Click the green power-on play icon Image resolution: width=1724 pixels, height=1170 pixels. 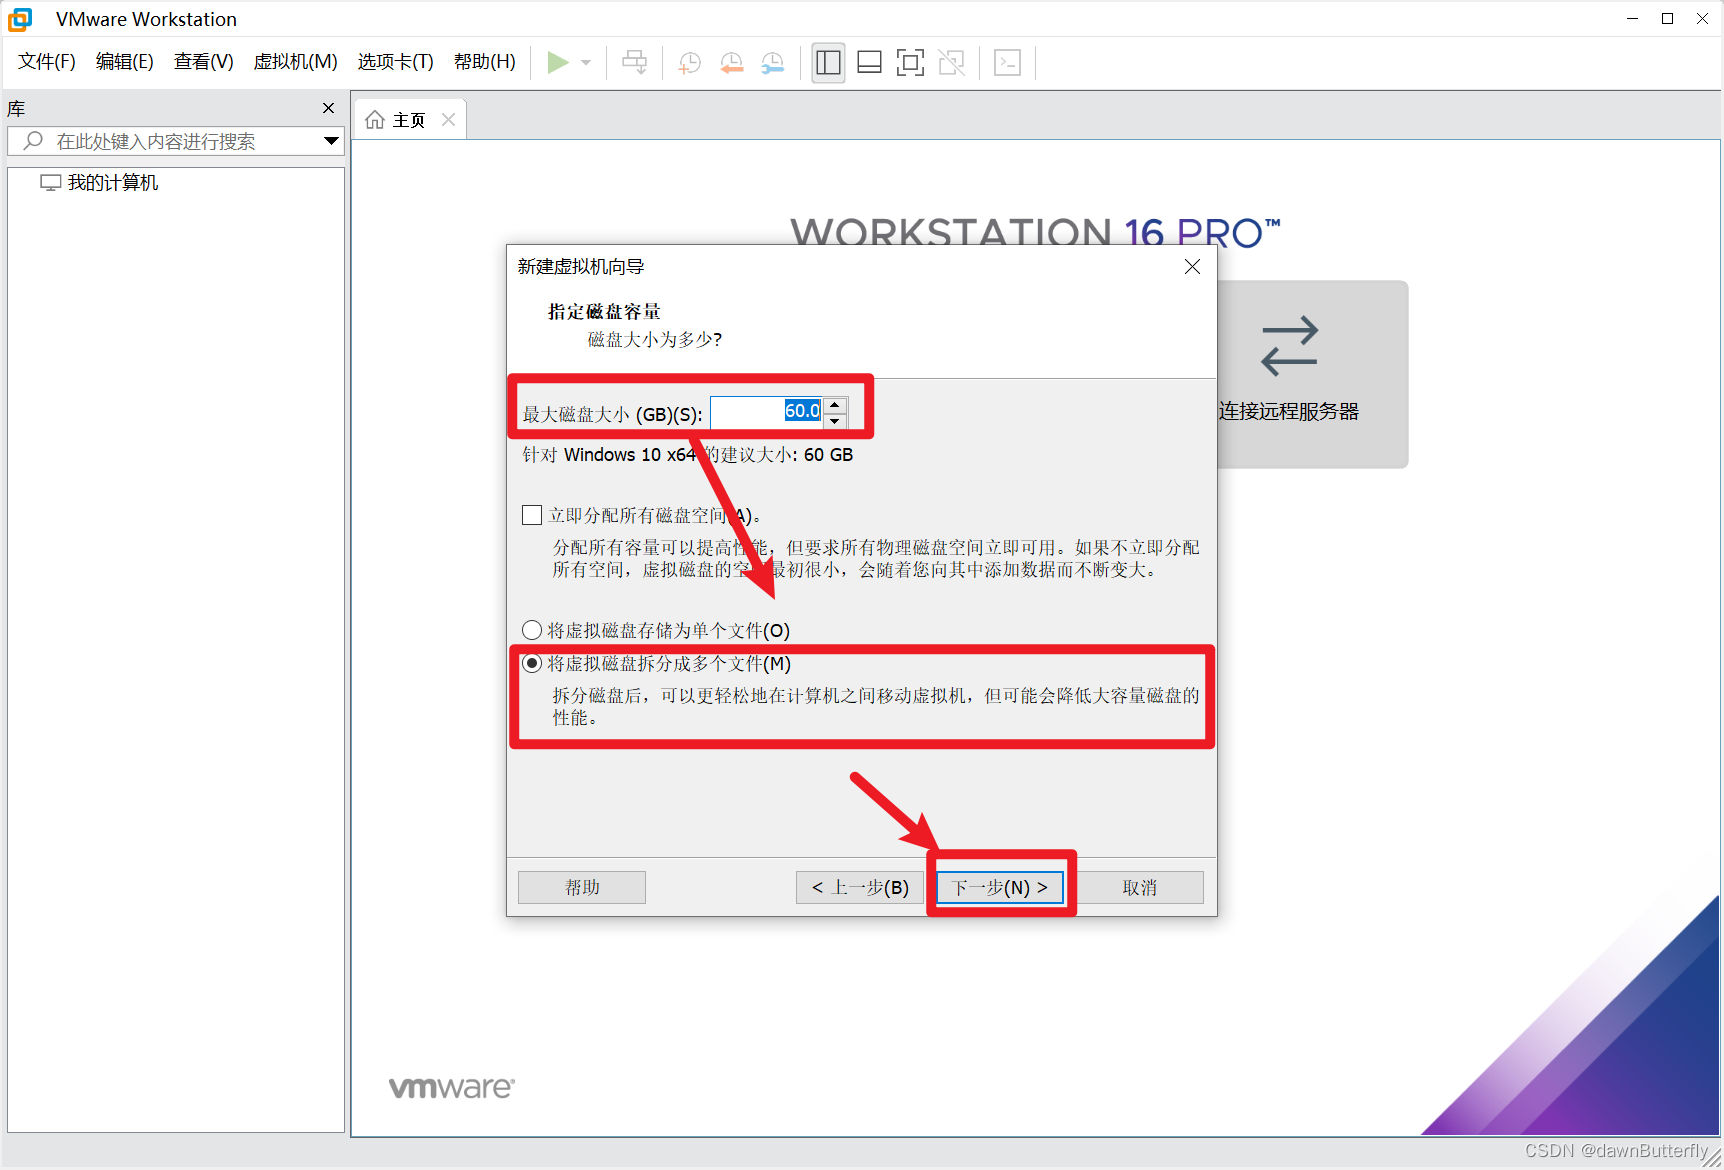(x=558, y=62)
